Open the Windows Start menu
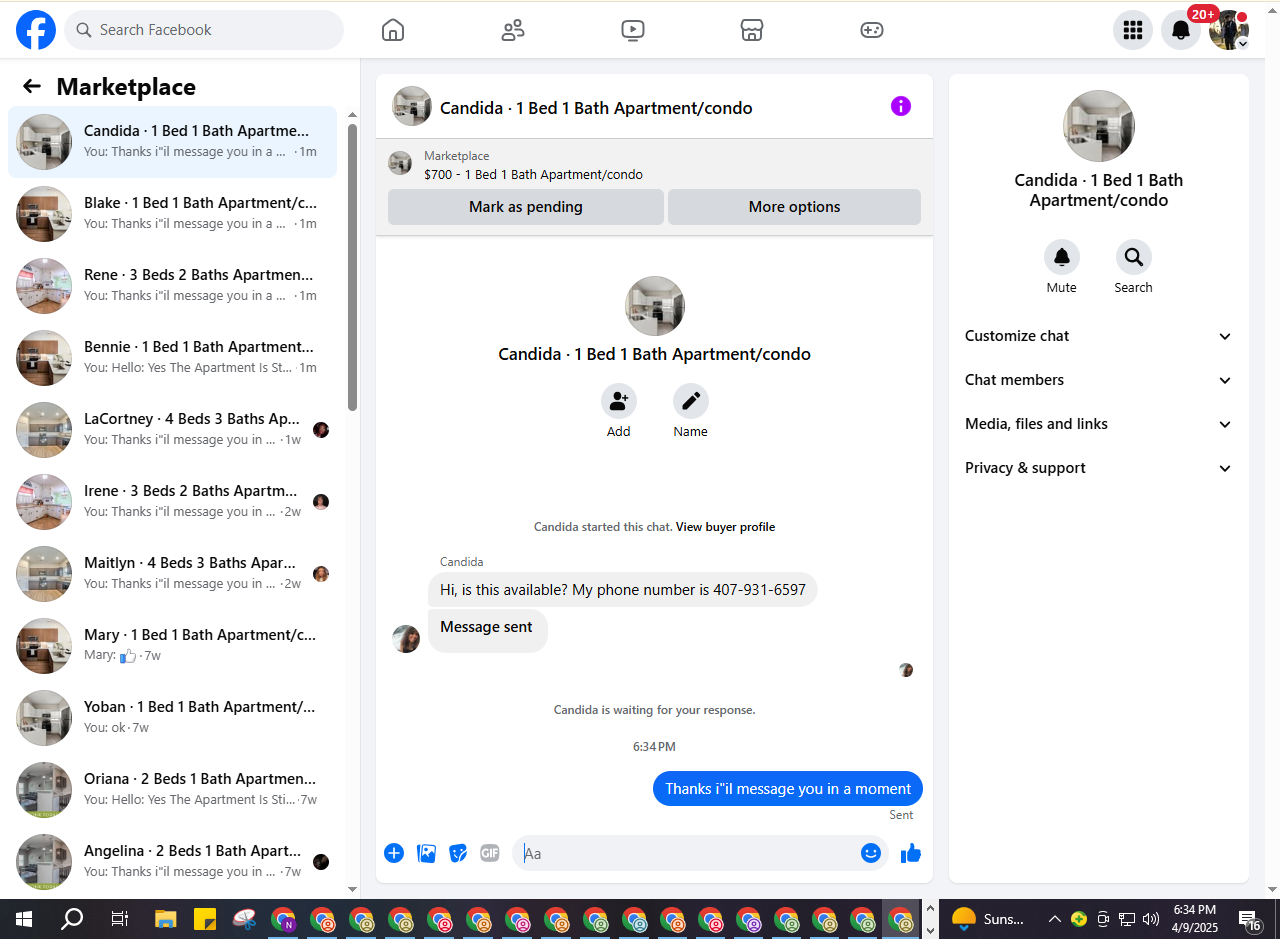This screenshot has height=939, width=1280. pos(23,919)
